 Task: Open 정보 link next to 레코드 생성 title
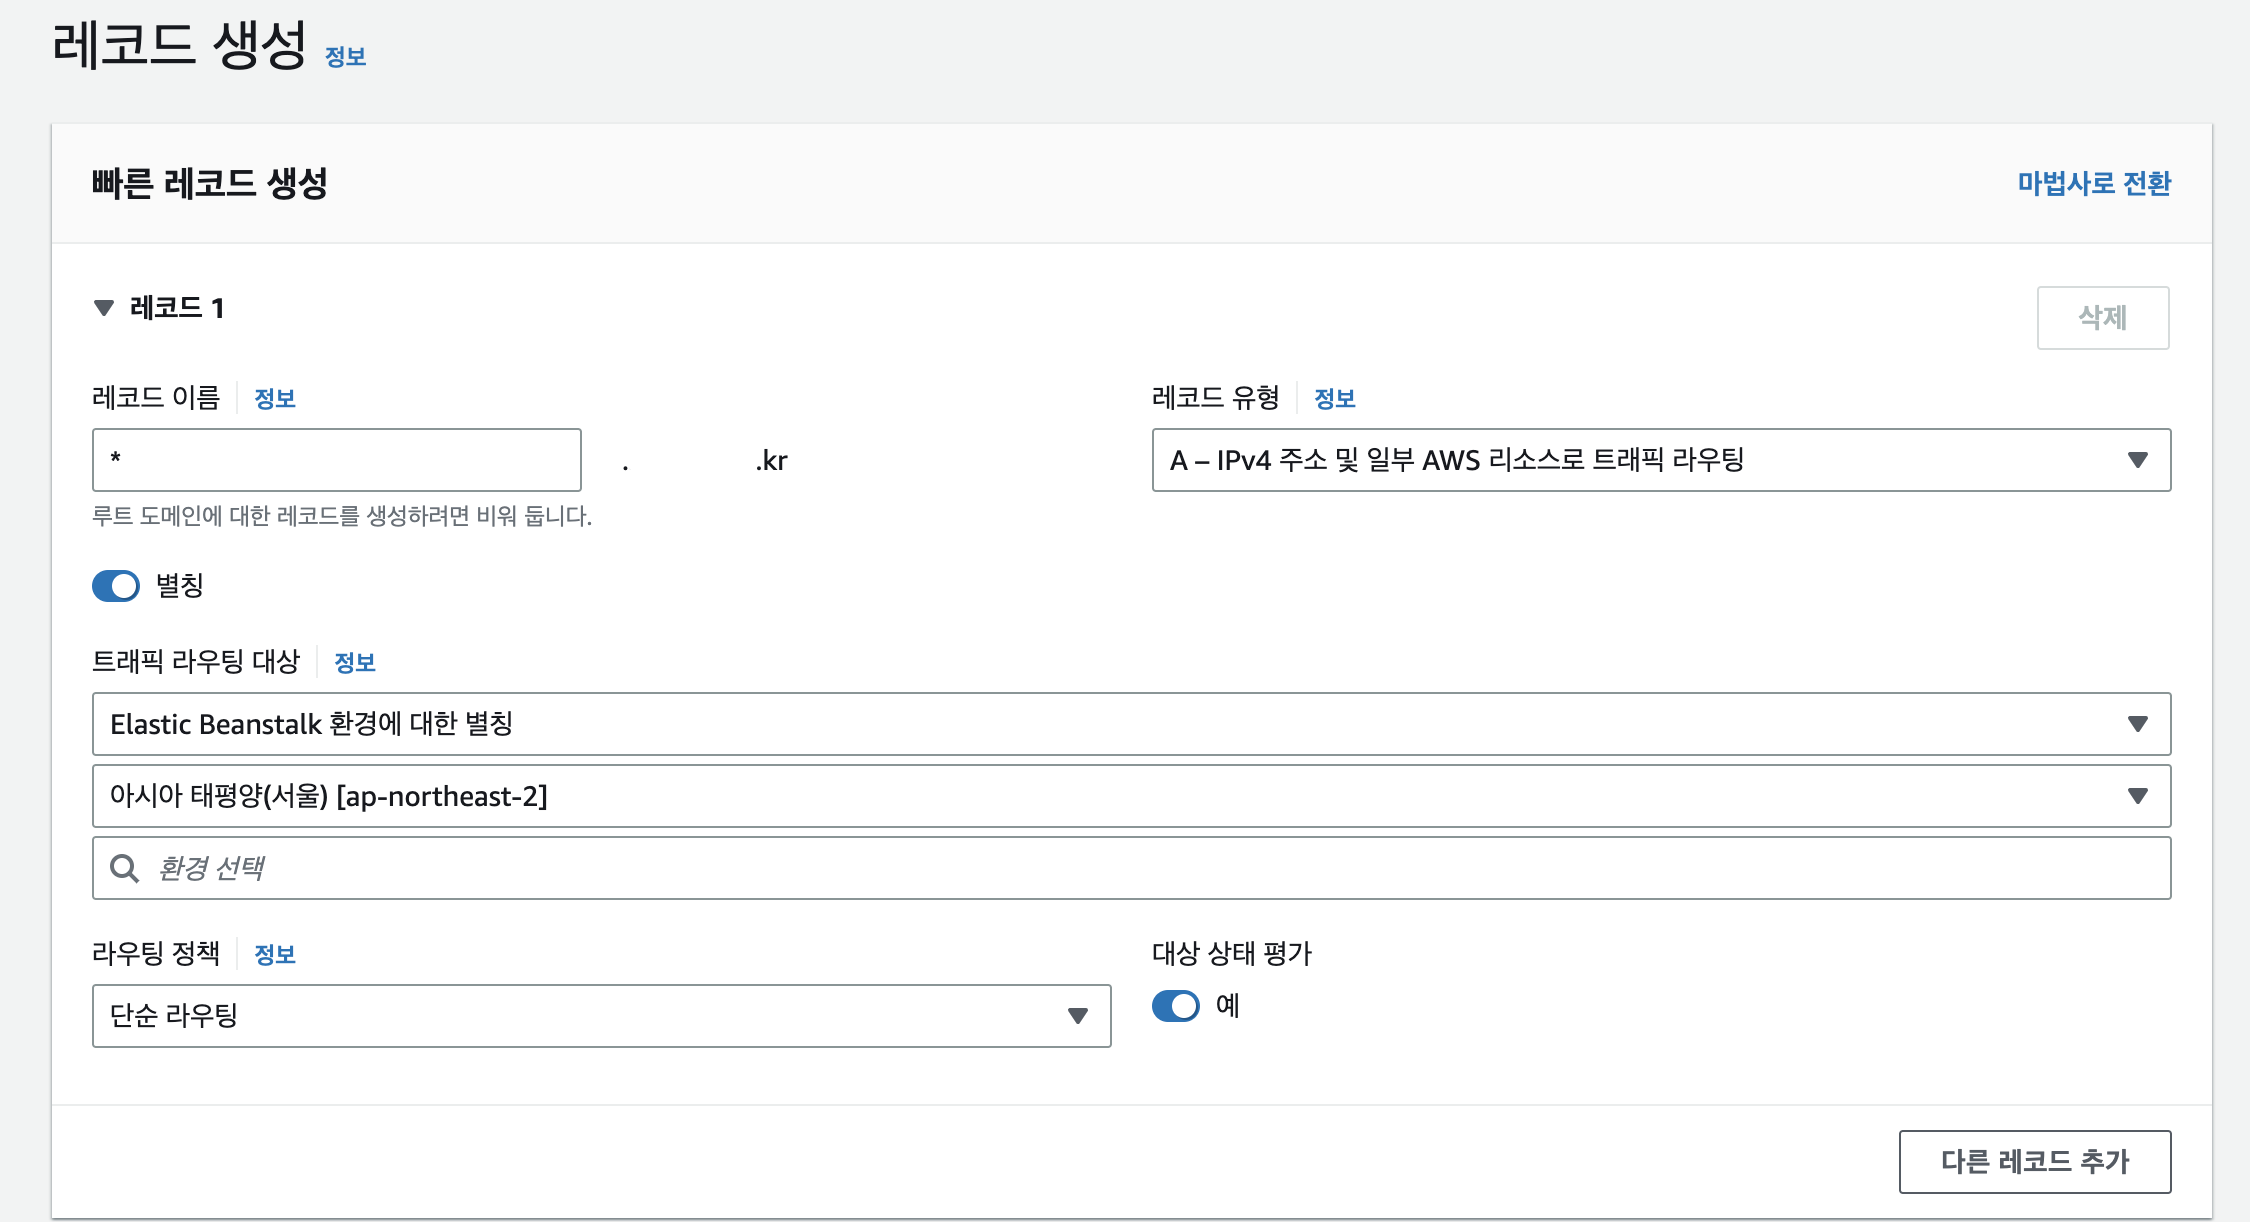[345, 57]
